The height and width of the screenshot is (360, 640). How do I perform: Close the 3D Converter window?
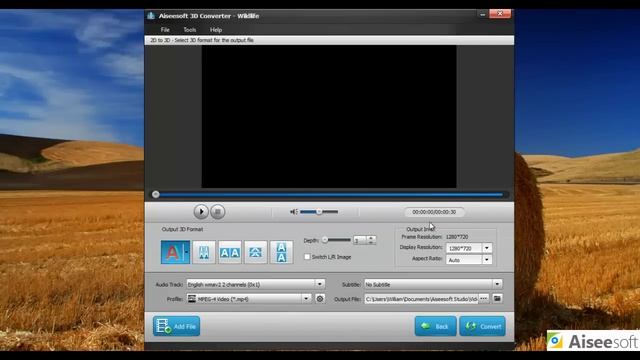pos(500,14)
